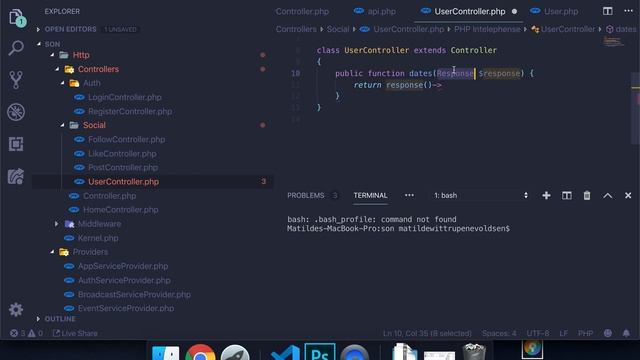Click the Controllers breadcrumb segment
640x360 pixels.
click(x=296, y=29)
